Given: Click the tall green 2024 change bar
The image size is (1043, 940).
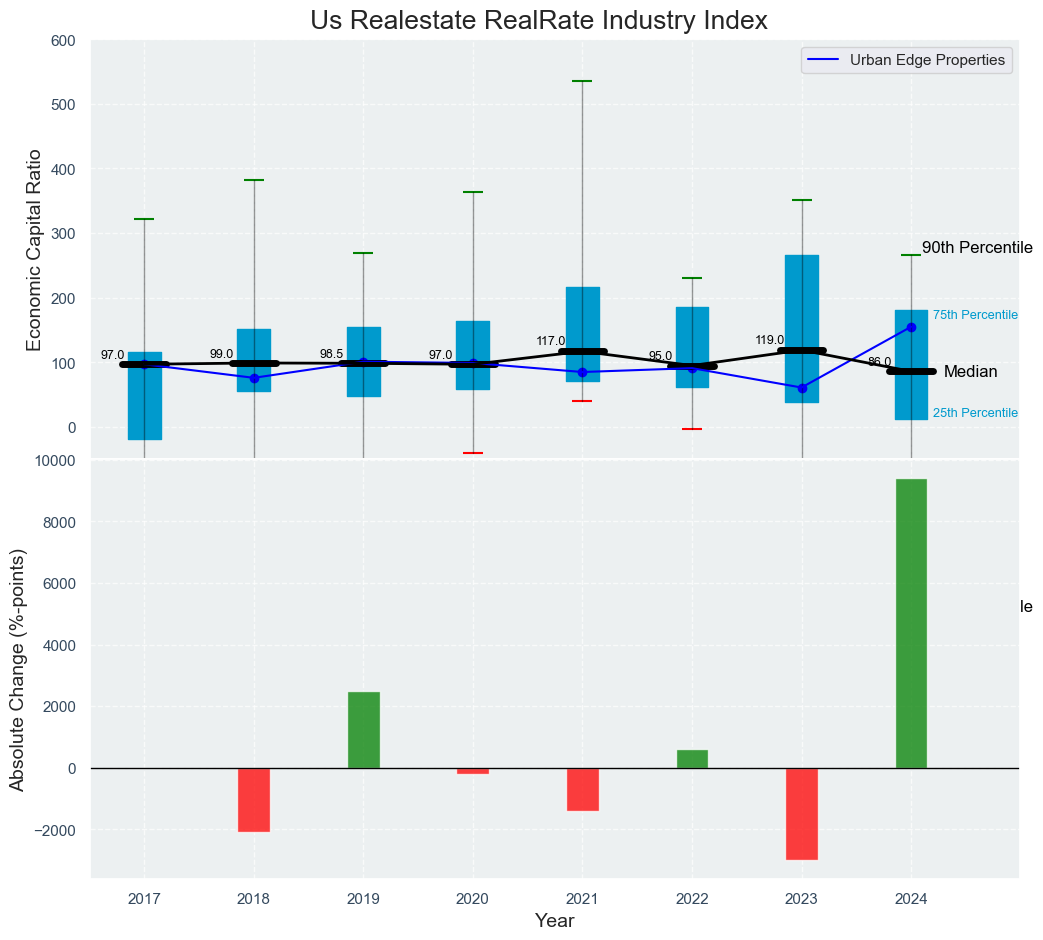Looking at the screenshot, I should [911, 623].
